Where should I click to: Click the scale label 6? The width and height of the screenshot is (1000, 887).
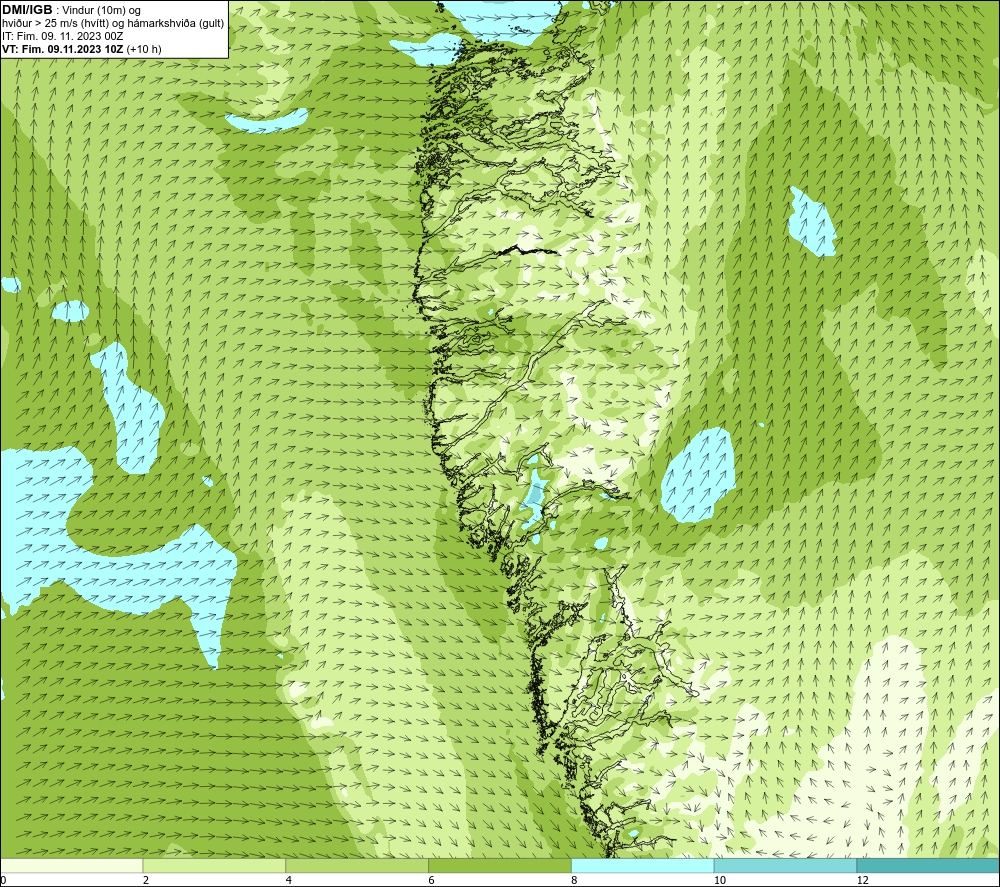click(x=432, y=880)
